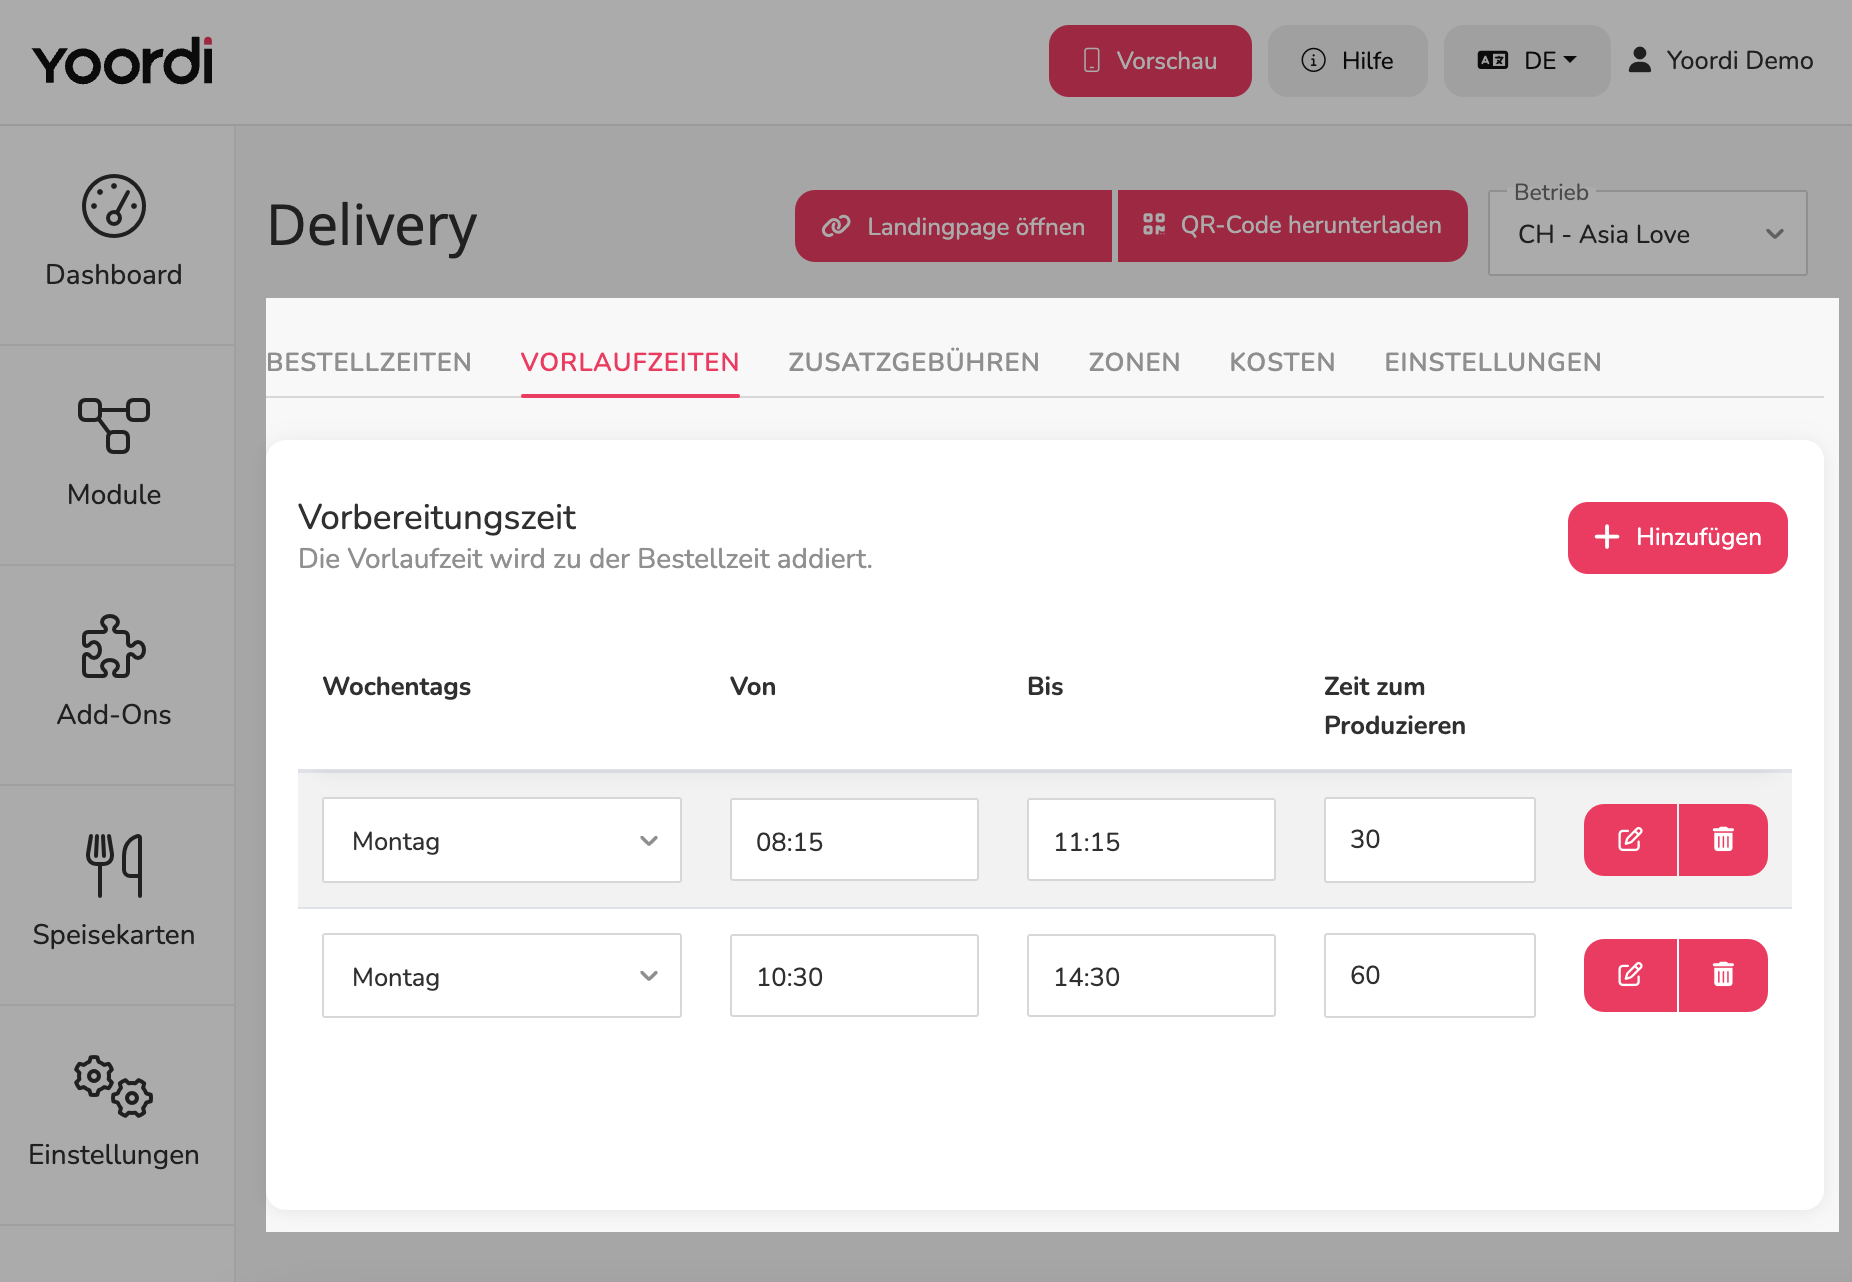Click the Yoordi logo

[122, 61]
